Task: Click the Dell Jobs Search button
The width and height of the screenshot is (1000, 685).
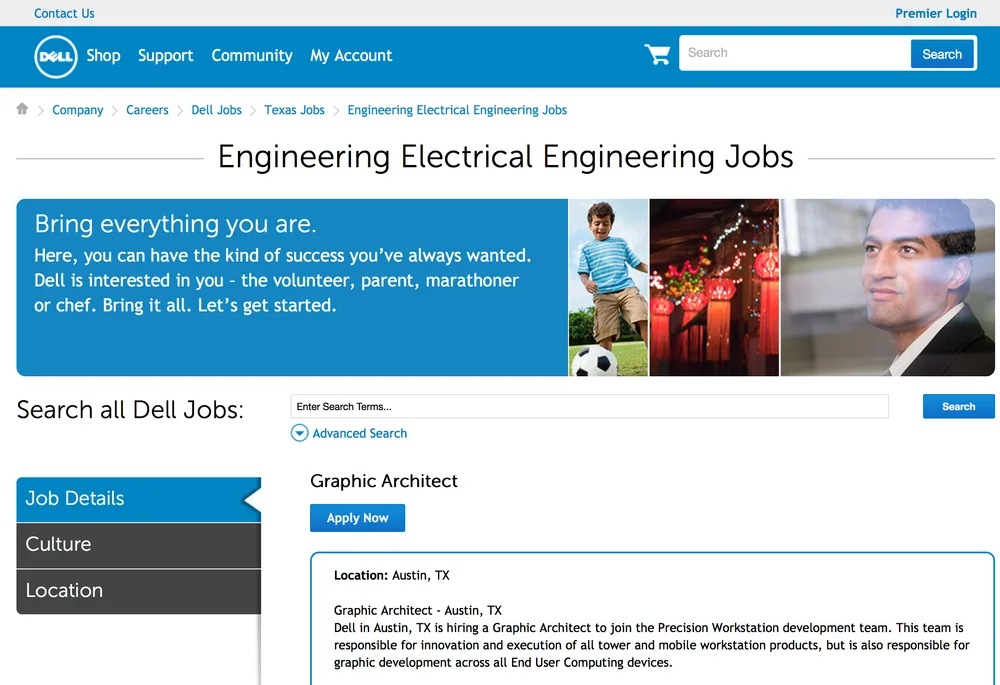Action: click(958, 406)
